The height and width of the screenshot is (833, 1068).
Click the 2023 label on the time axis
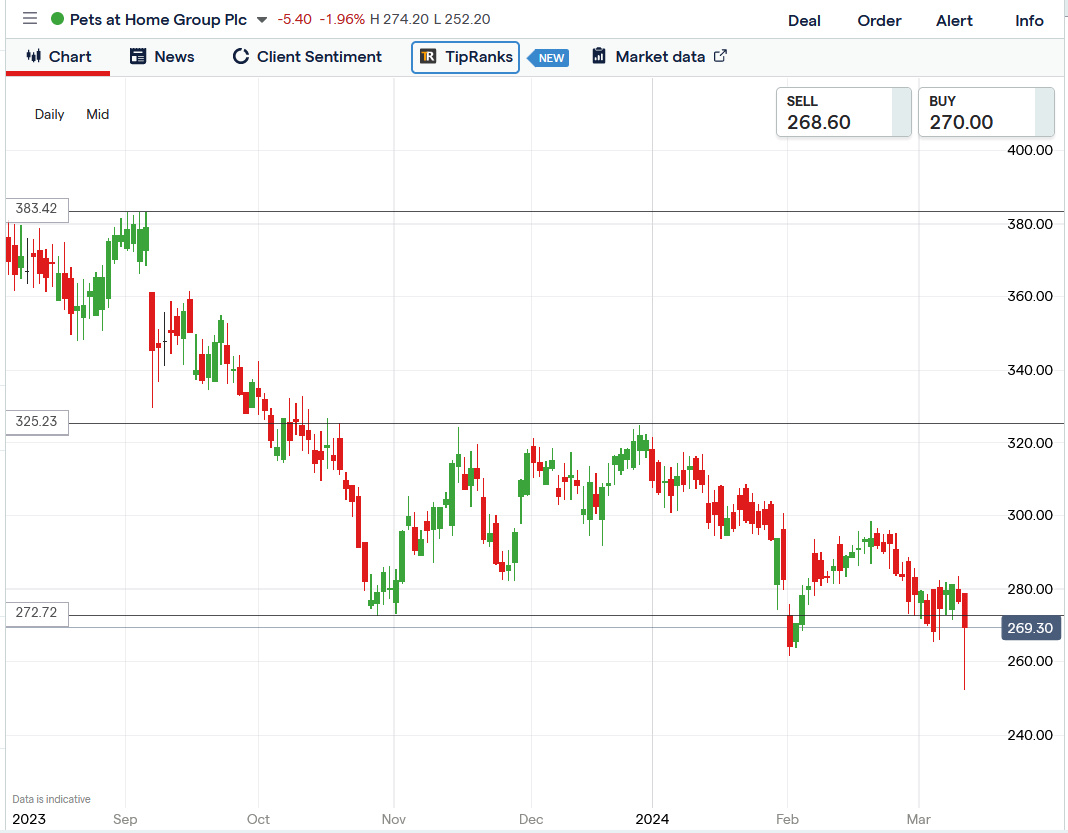[29, 819]
